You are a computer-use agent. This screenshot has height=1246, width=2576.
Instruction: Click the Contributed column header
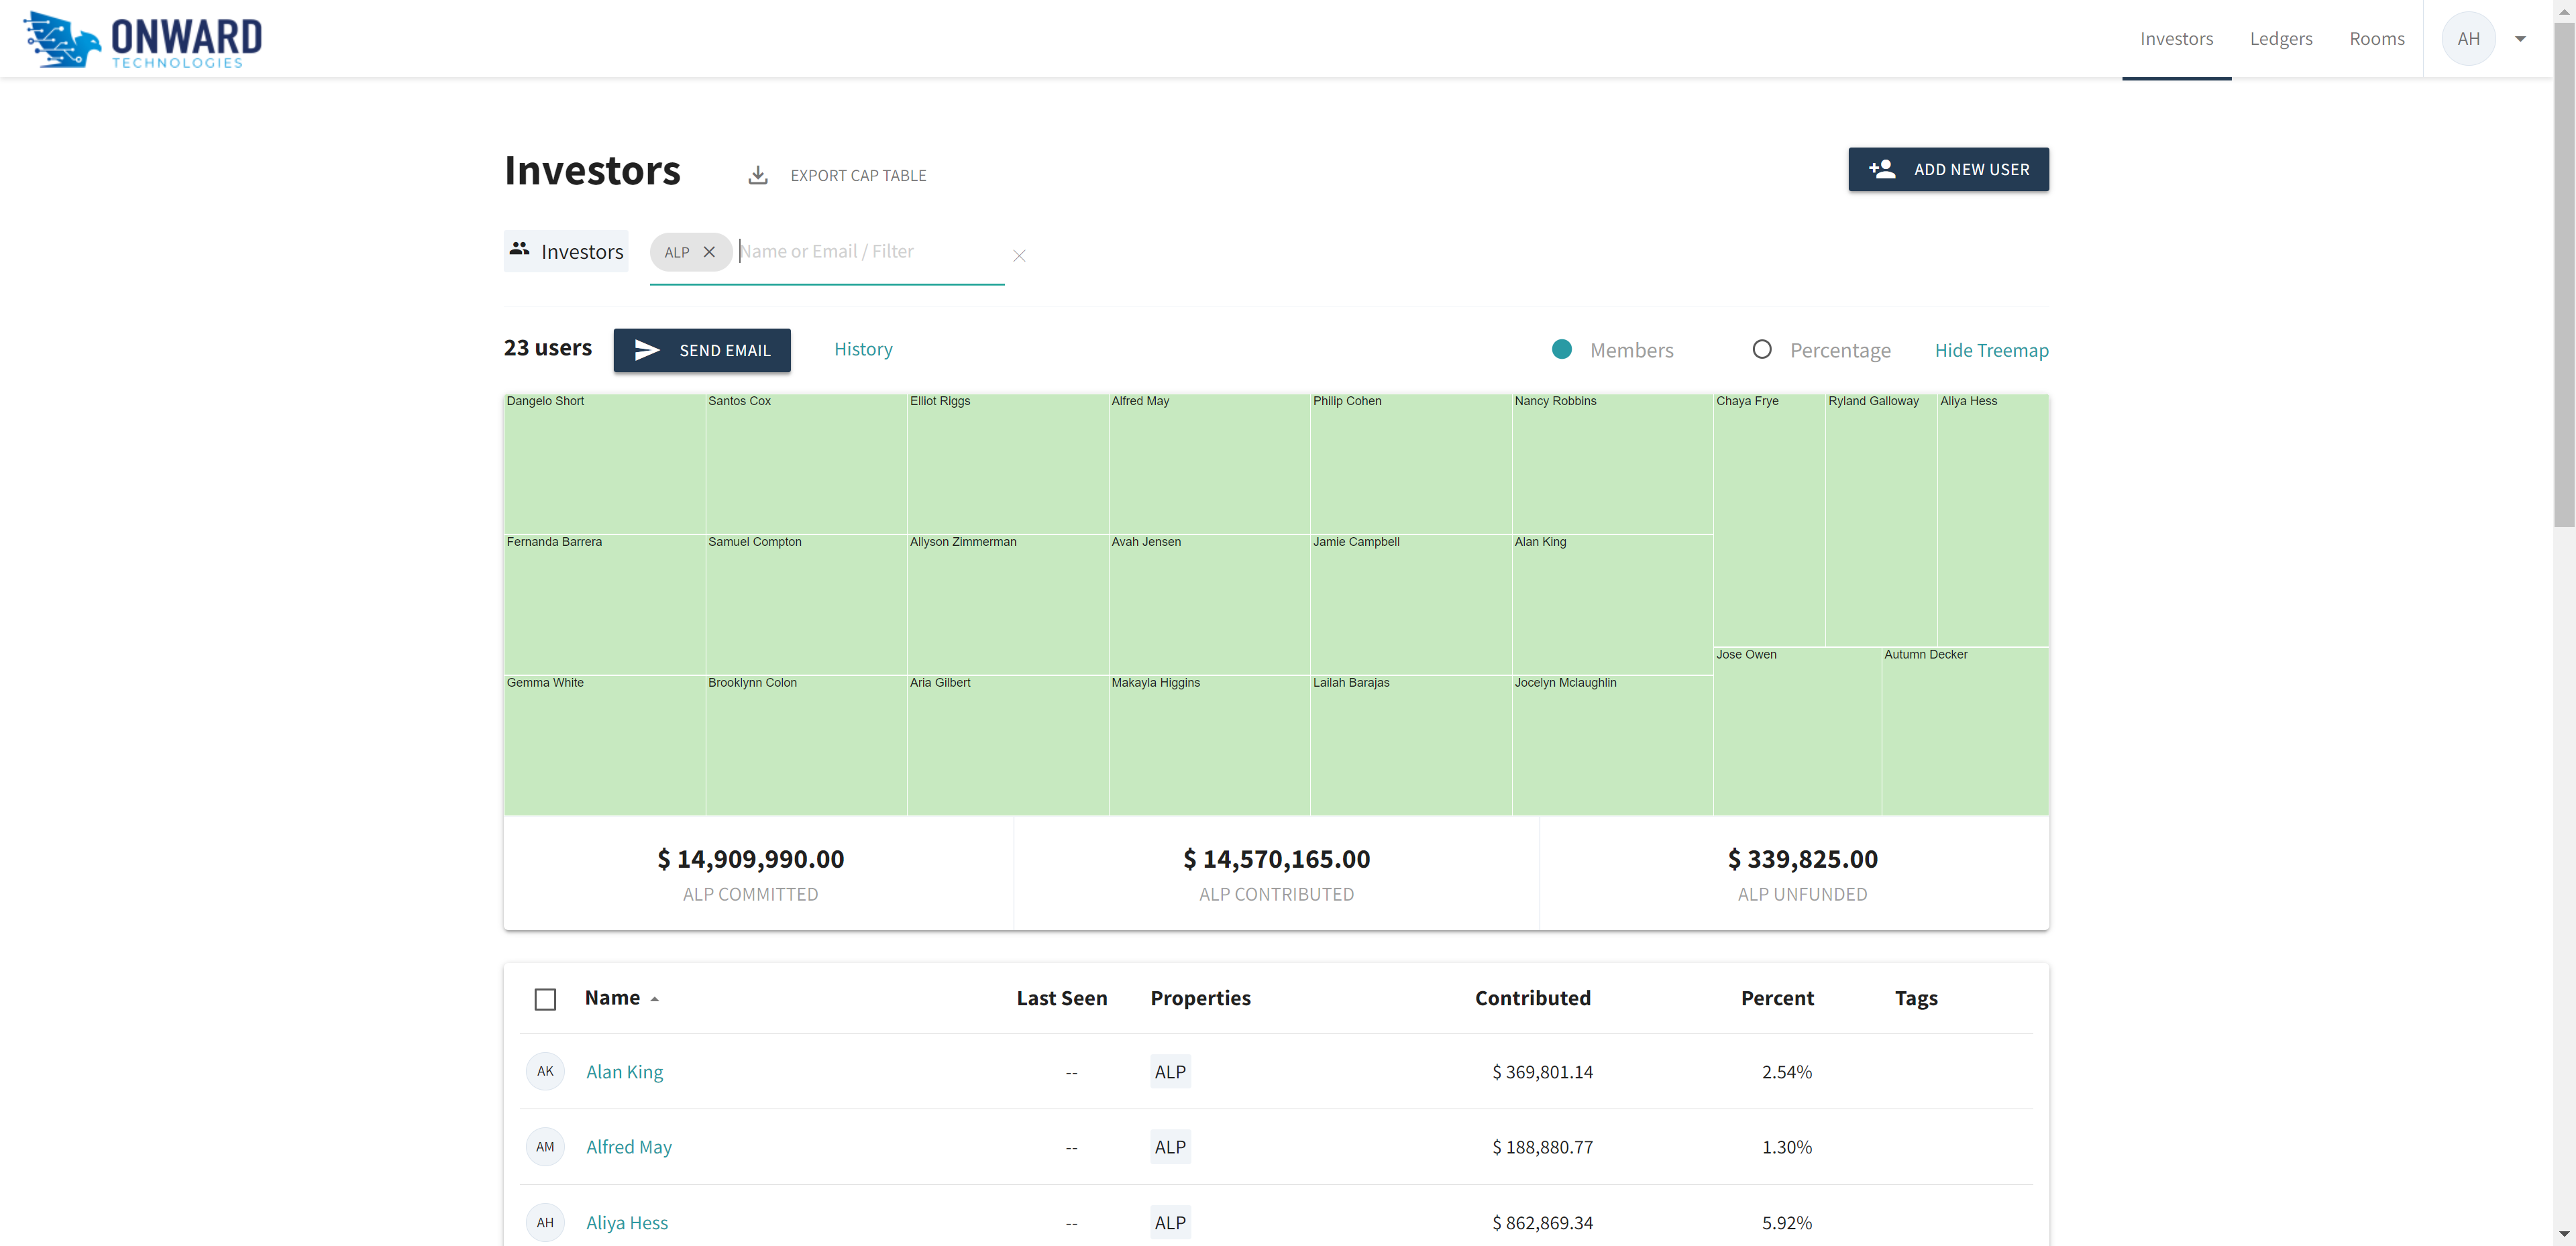1532,998
